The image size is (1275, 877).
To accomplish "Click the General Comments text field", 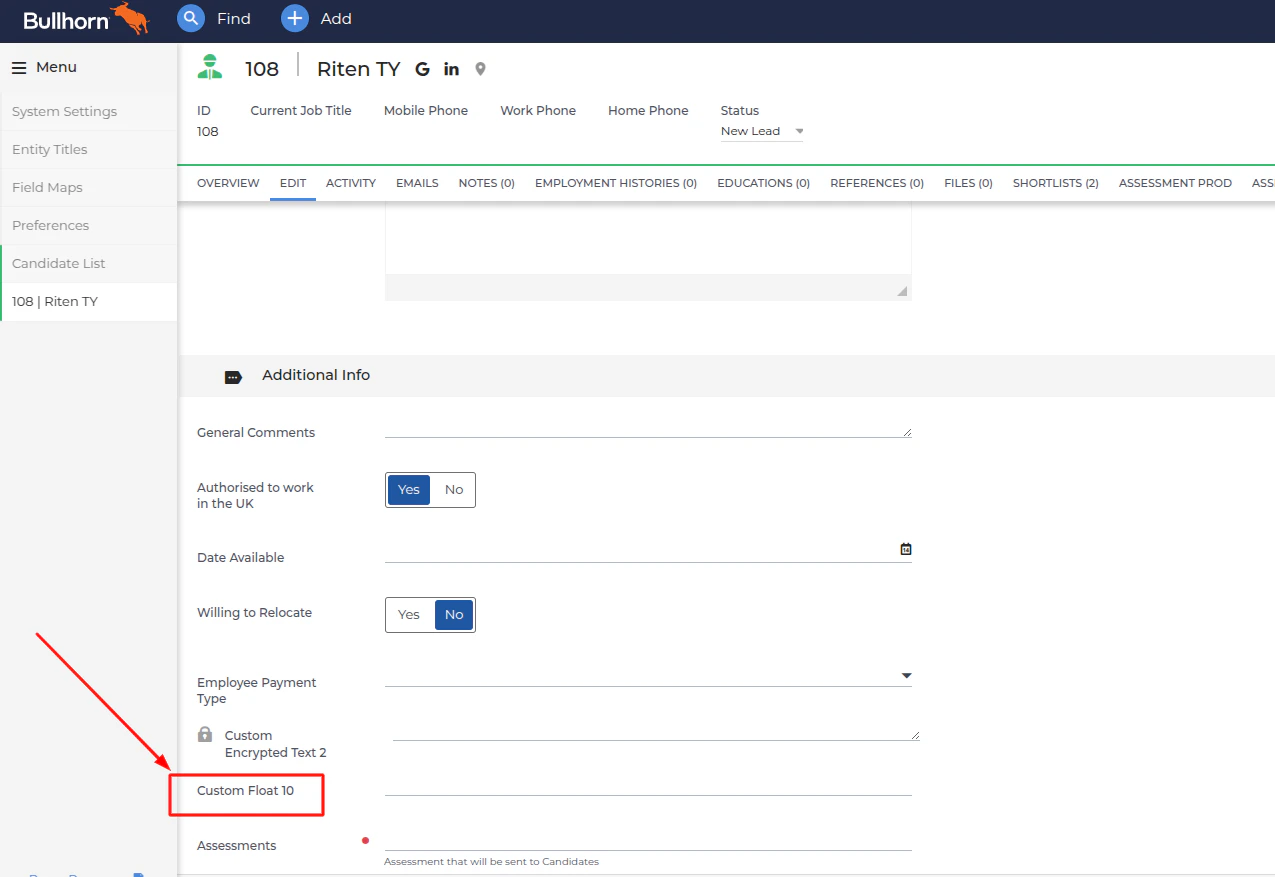I will point(647,428).
